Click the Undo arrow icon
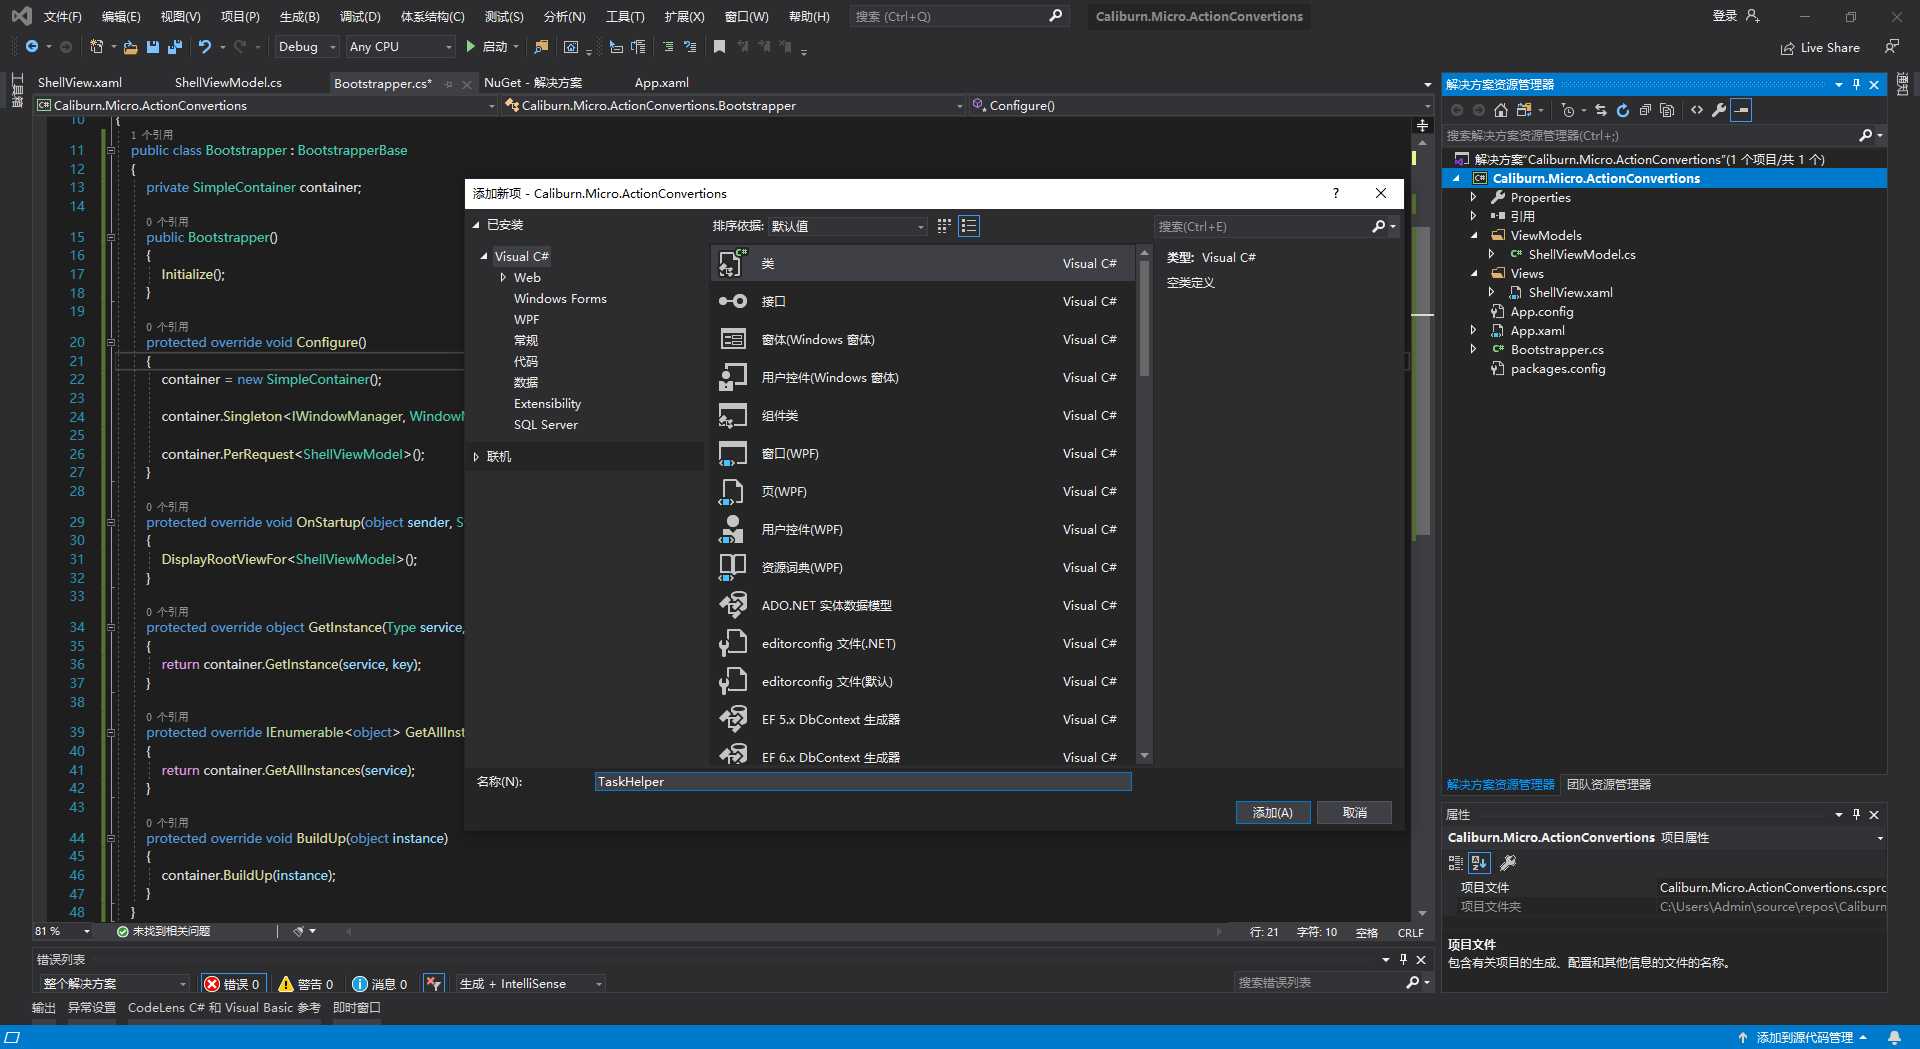Image resolution: width=1920 pixels, height=1049 pixels. tap(205, 47)
